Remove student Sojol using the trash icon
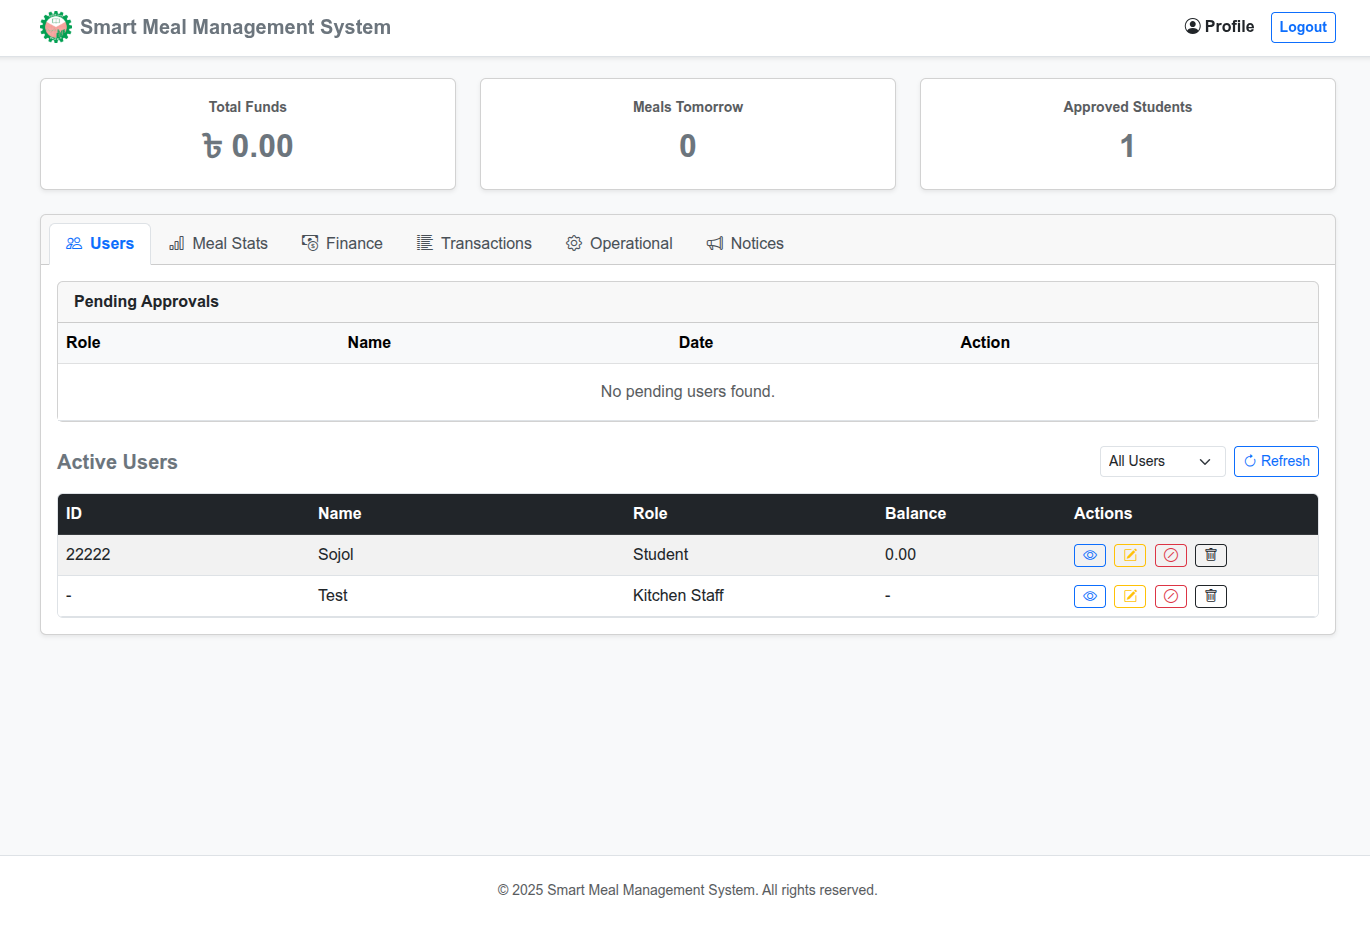The image size is (1370, 925). (x=1211, y=555)
